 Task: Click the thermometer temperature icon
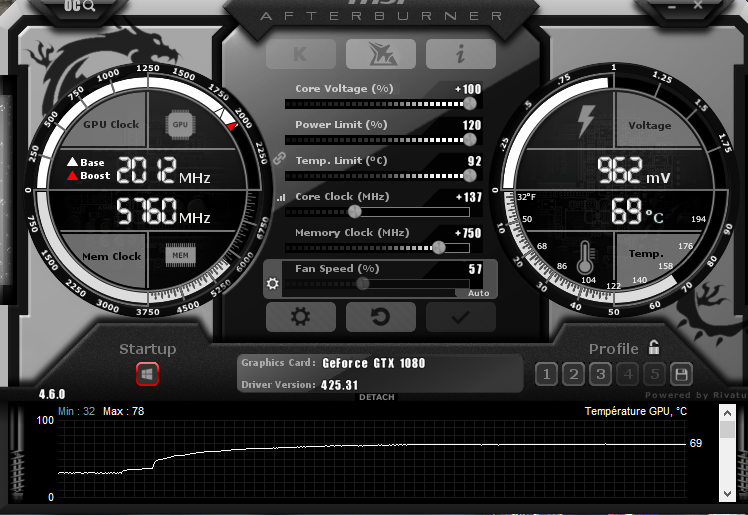coord(585,258)
